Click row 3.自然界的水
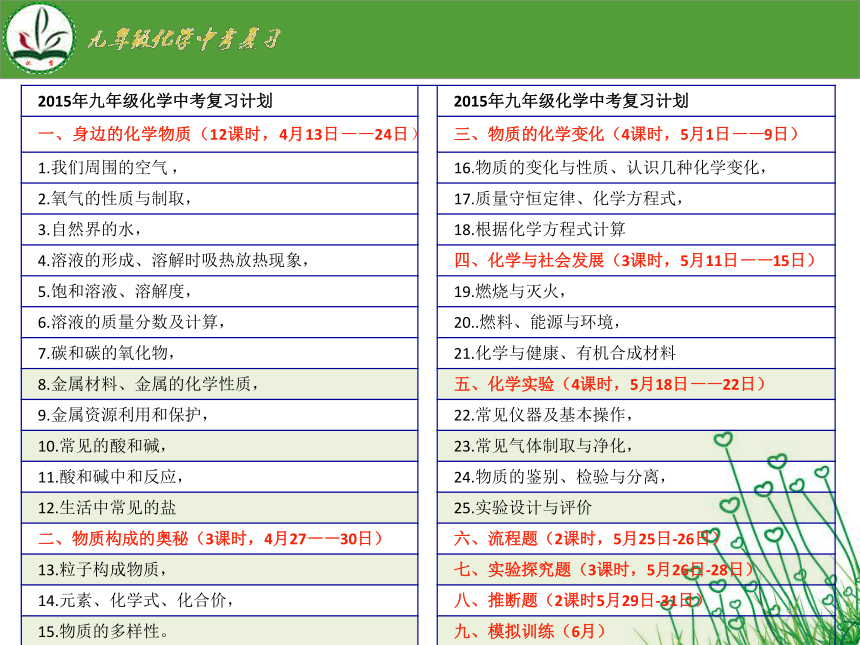This screenshot has width=860, height=645. coord(219,229)
